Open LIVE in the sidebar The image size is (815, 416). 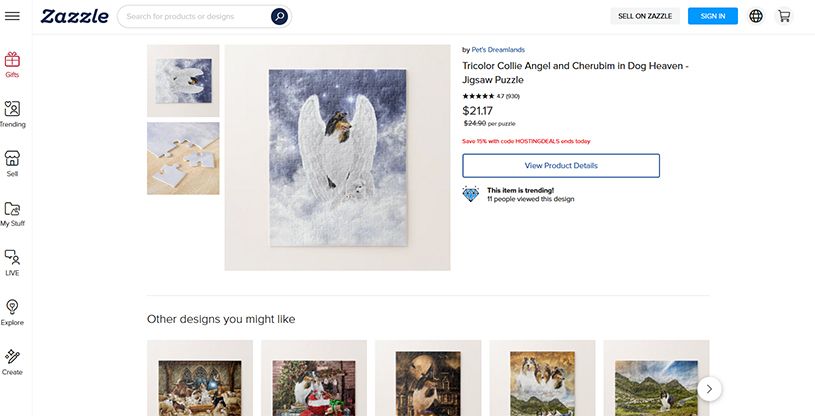[12, 263]
